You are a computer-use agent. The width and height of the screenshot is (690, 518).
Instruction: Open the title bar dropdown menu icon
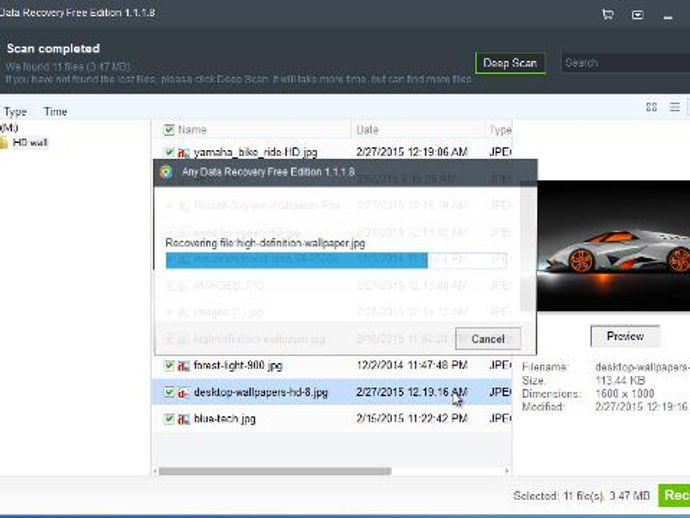(x=638, y=15)
